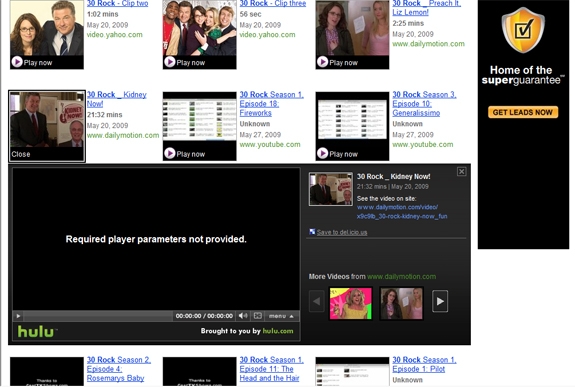Show next More Videos with right arrow
Viewport: 575px width, 387px height.
(x=440, y=301)
